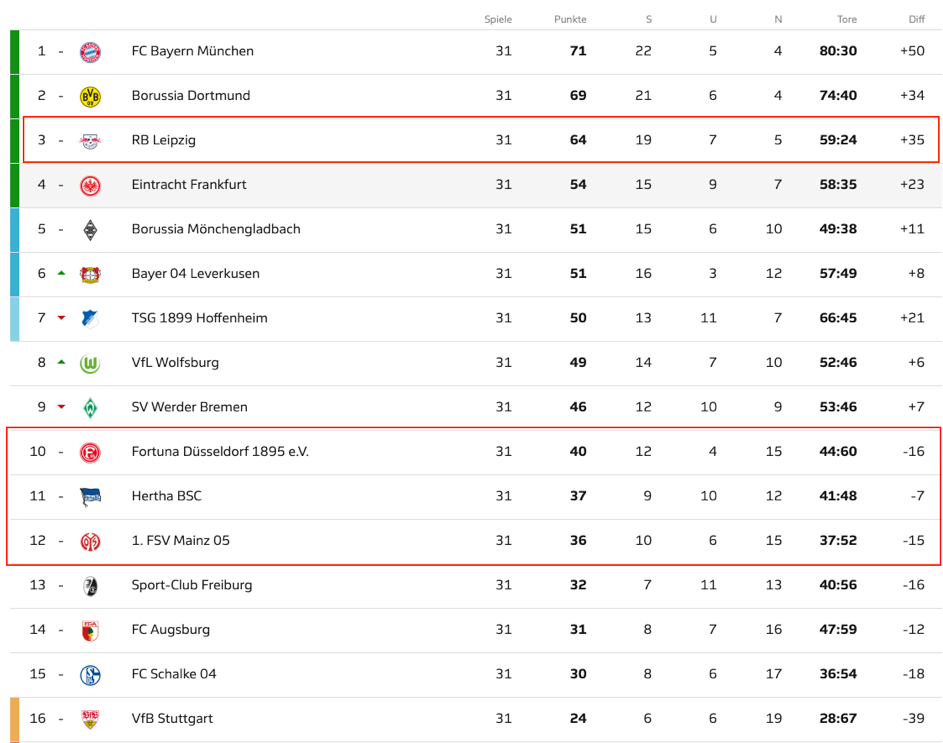Select the 1. FSV Mainz 05 name
This screenshot has height=743, width=943.
point(180,540)
